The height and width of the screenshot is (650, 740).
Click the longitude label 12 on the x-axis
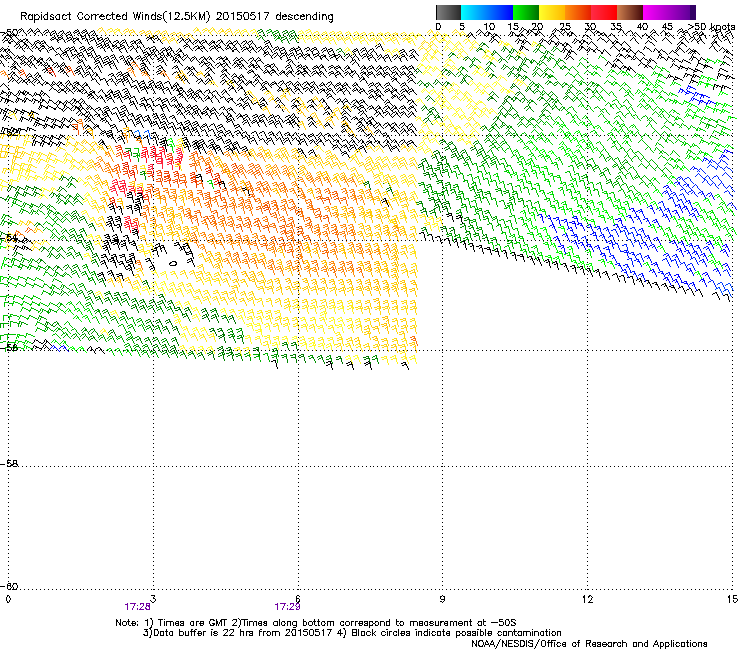click(x=587, y=599)
